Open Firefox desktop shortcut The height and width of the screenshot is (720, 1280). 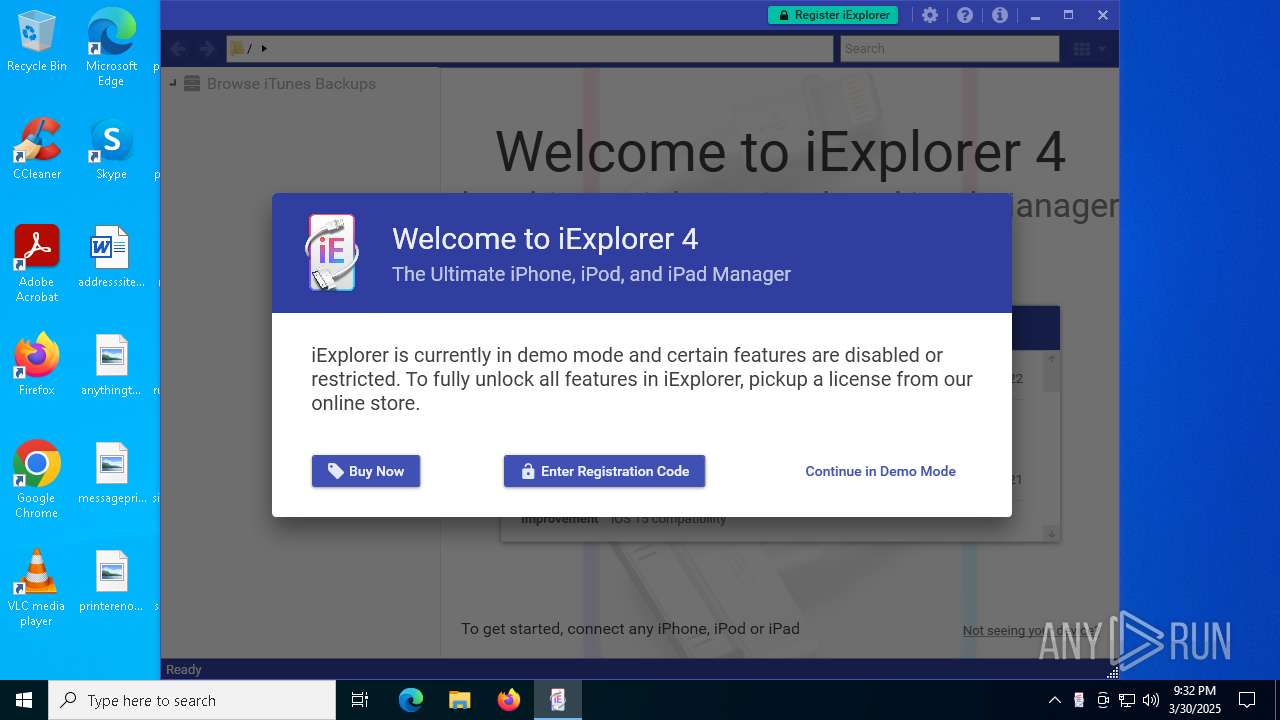click(37, 365)
